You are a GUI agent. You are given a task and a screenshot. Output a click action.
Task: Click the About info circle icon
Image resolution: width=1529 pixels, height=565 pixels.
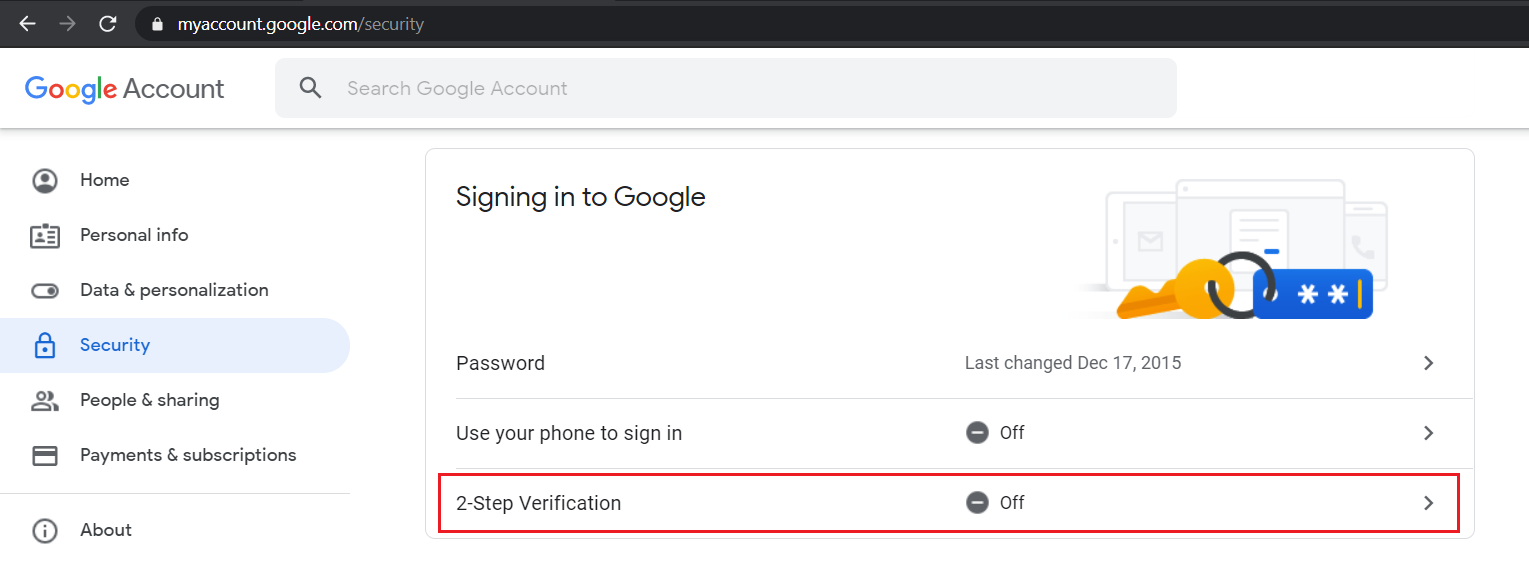[x=45, y=531]
